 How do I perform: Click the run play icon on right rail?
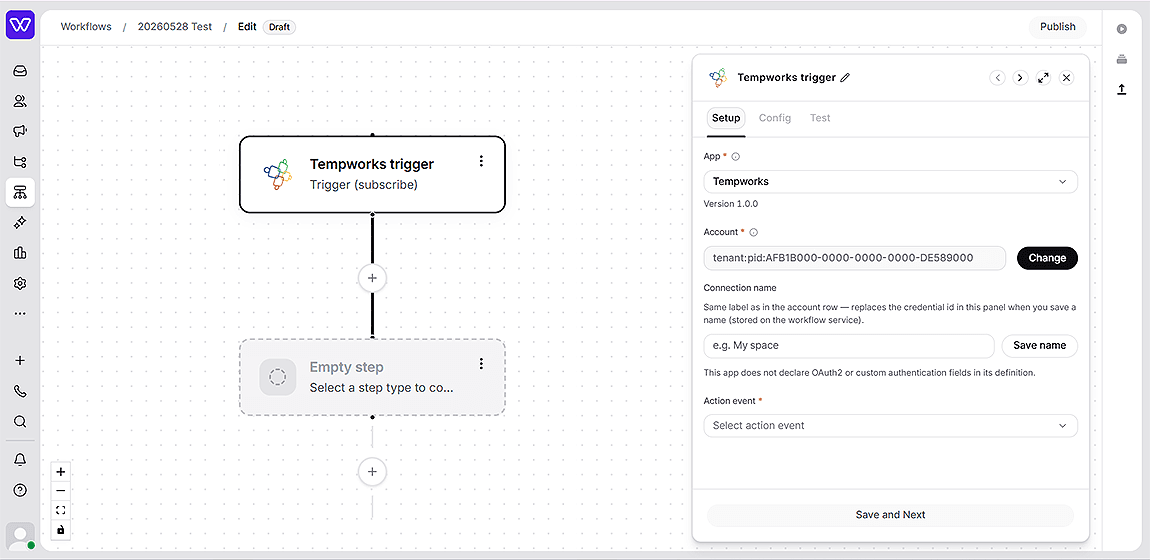click(1121, 29)
